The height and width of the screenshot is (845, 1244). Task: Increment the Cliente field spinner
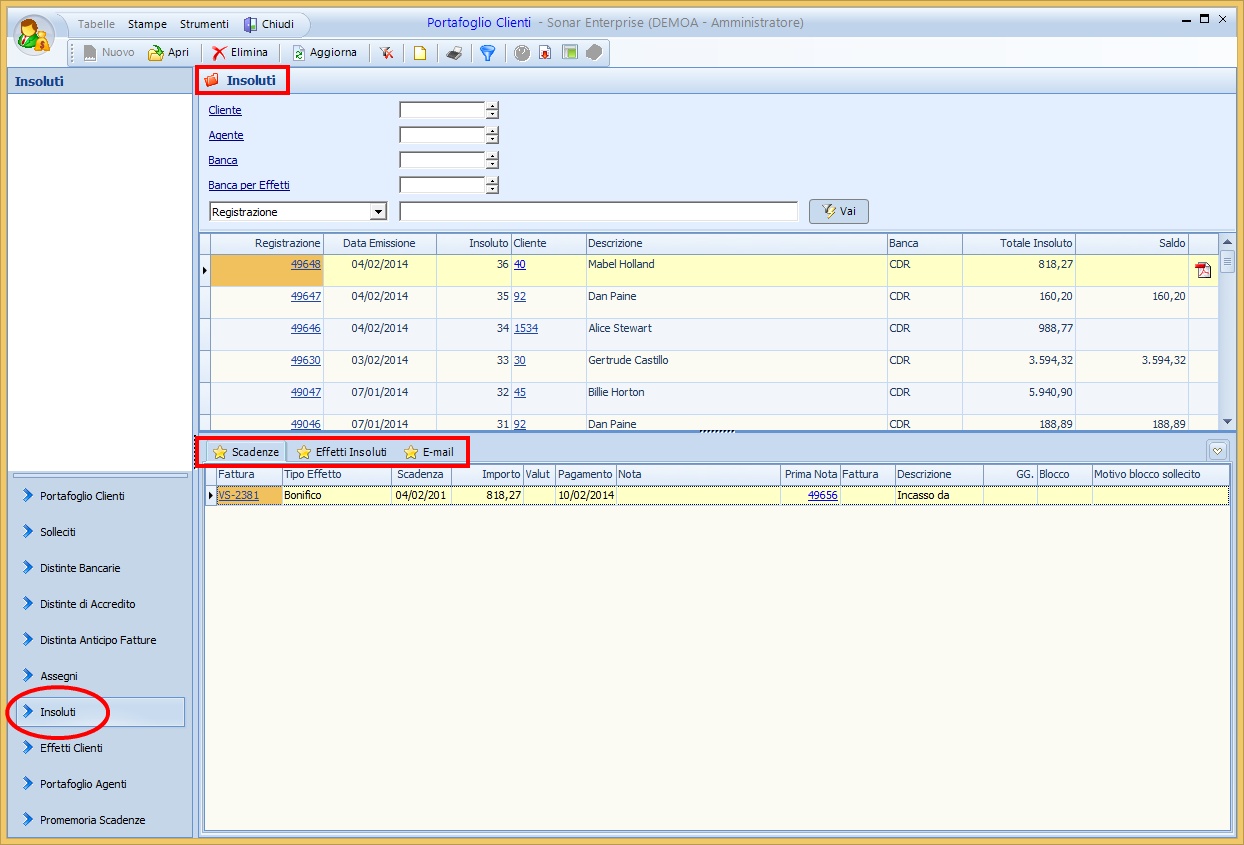(x=492, y=106)
